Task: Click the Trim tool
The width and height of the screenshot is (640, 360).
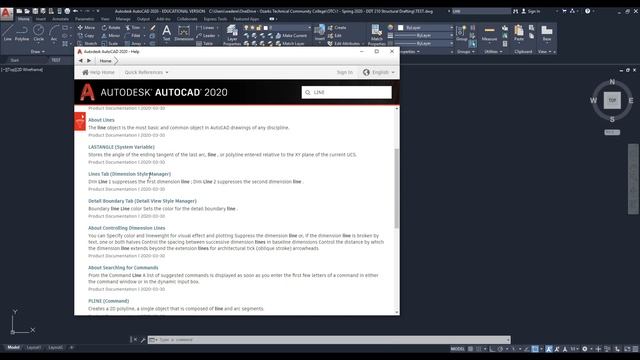Action: tap(133, 27)
